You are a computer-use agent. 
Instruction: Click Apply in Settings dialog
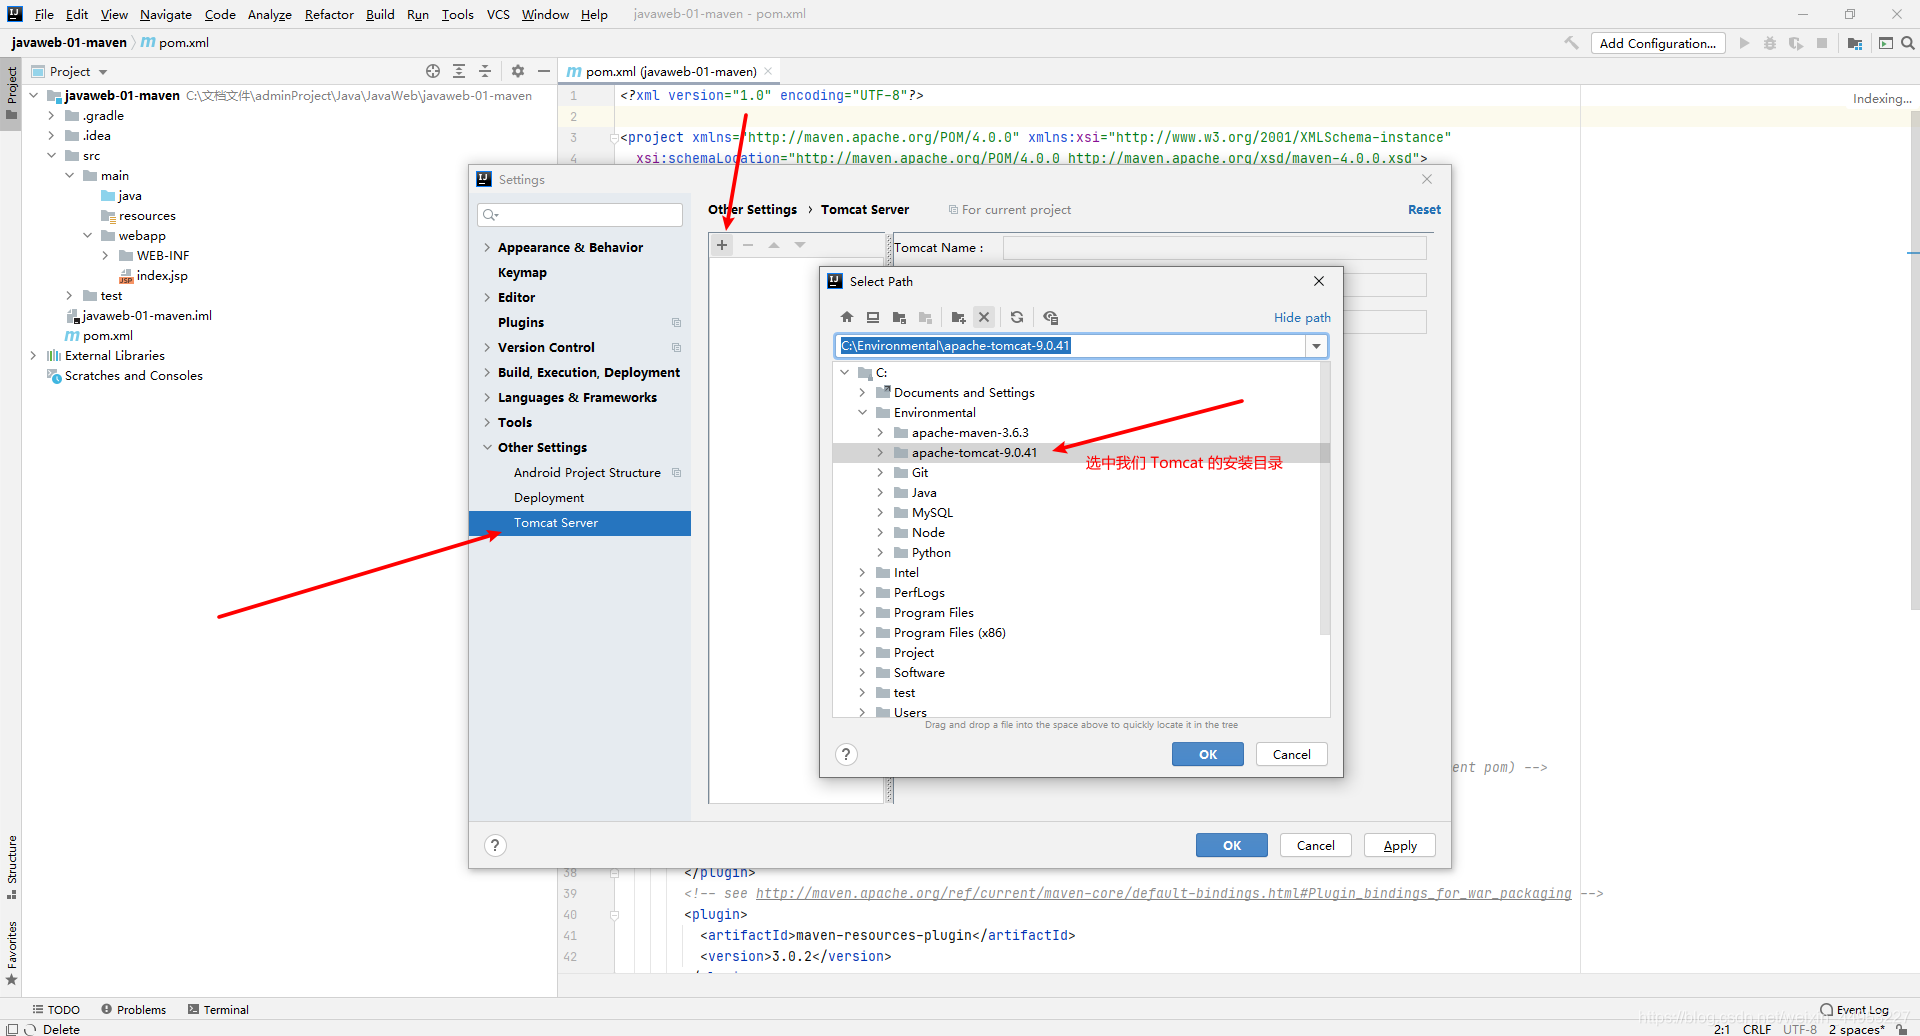(x=1400, y=845)
